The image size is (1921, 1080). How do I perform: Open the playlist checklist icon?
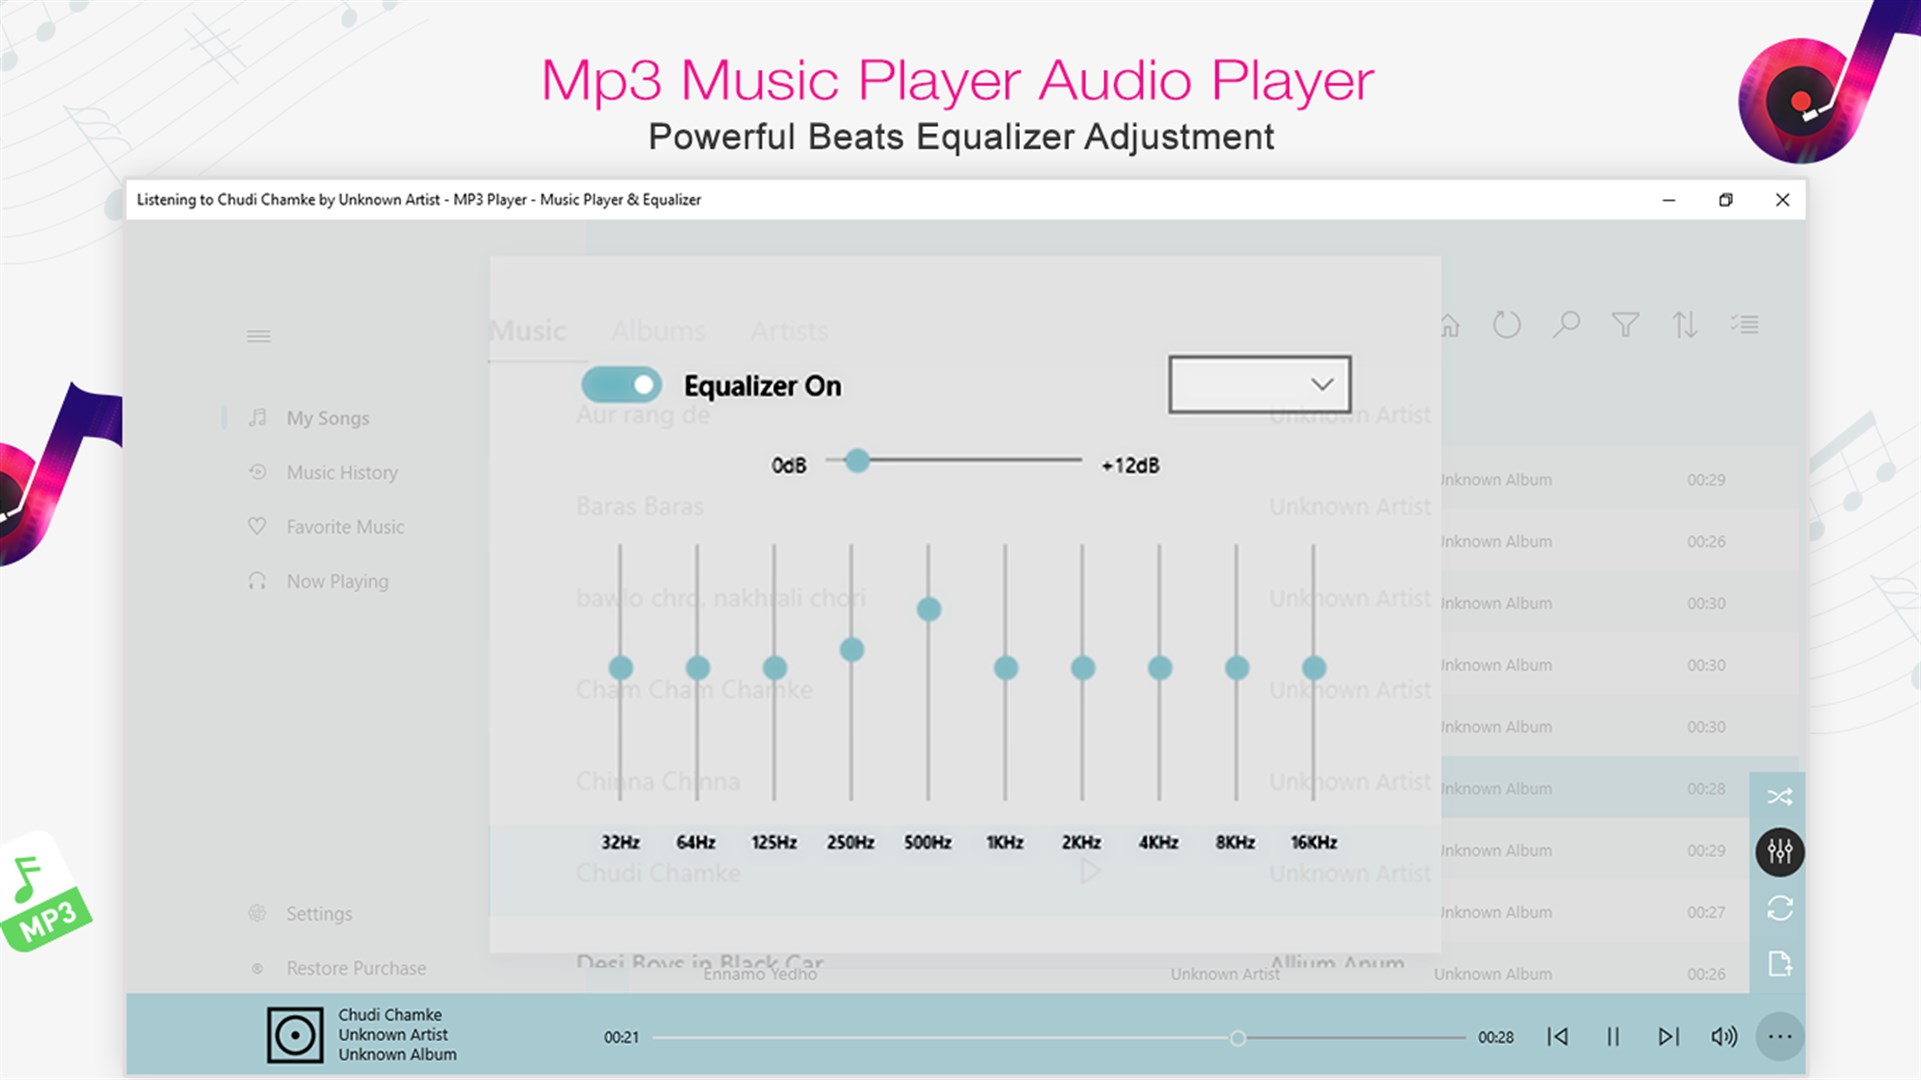1746,325
